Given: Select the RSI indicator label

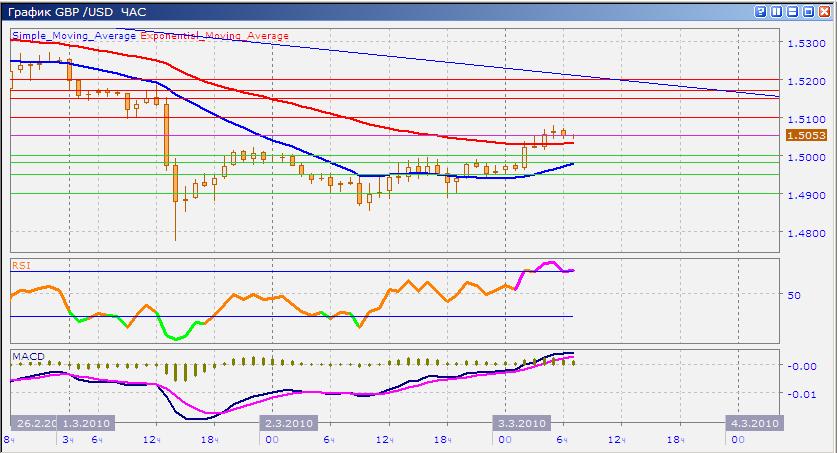Looking at the screenshot, I should click(x=20, y=264).
